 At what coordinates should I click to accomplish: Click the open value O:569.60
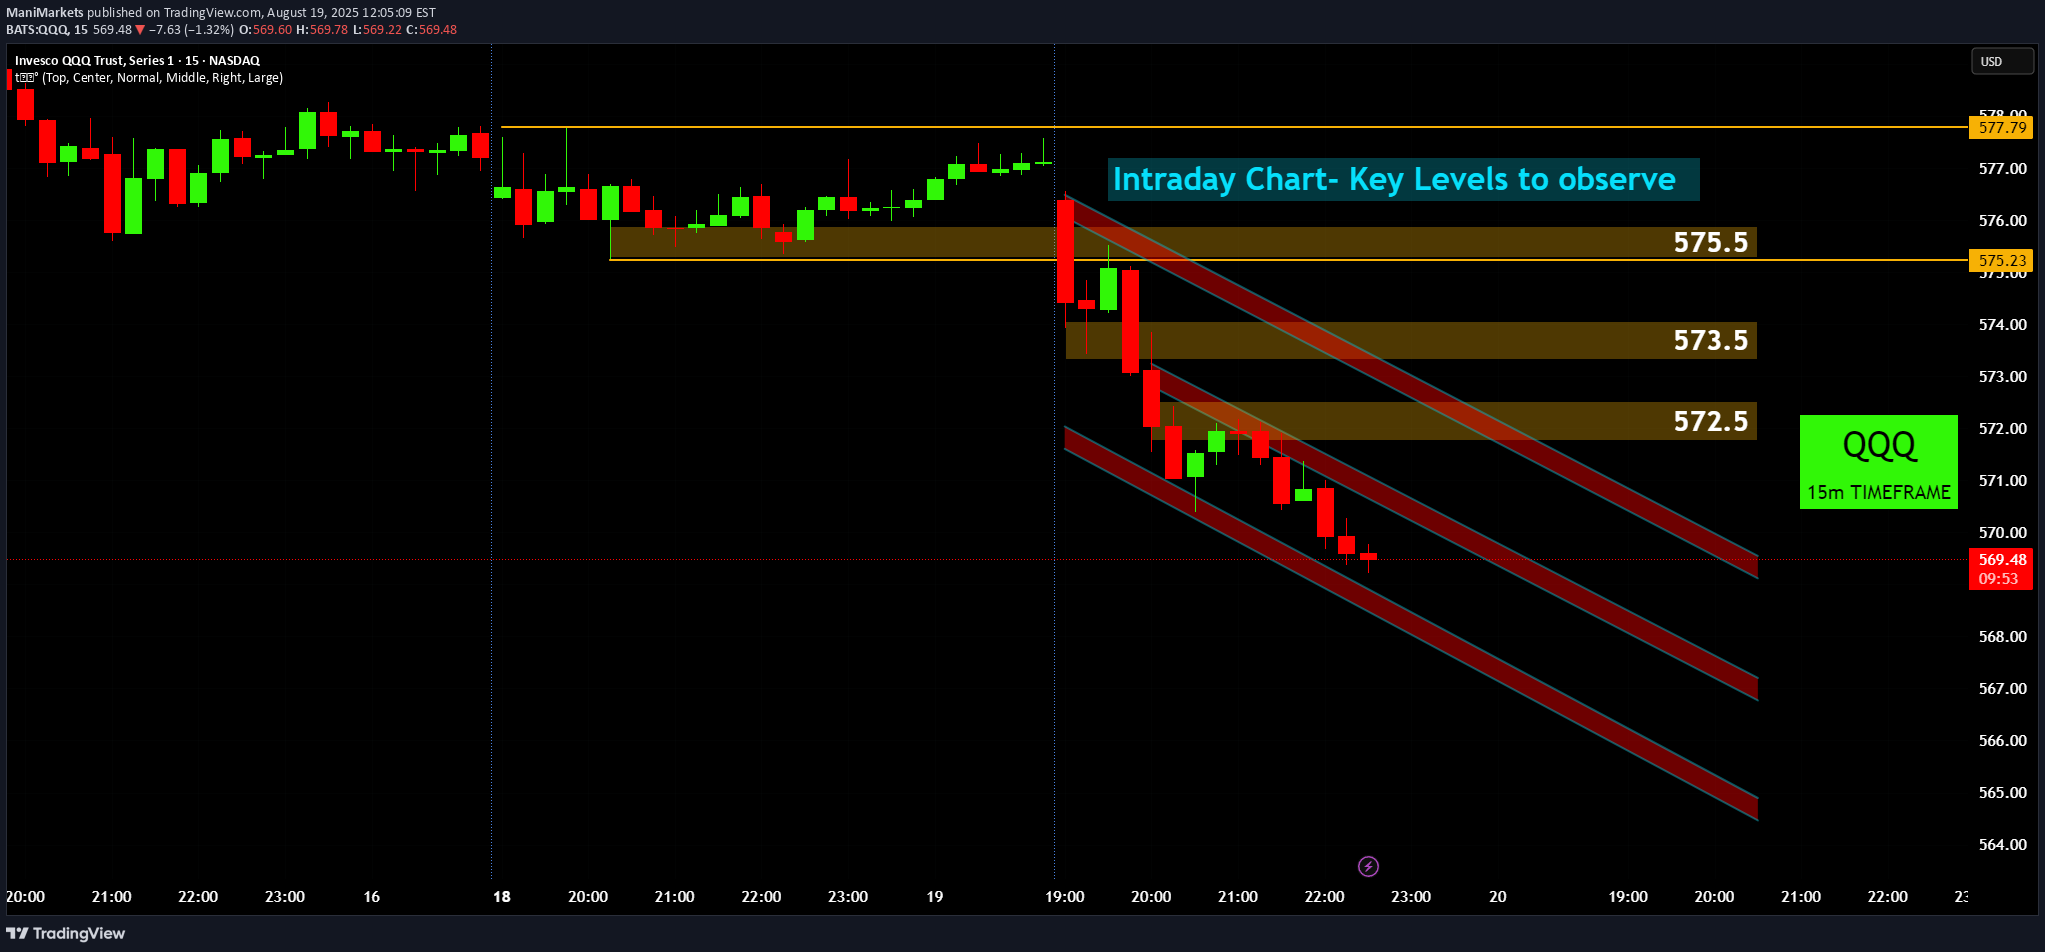(266, 30)
